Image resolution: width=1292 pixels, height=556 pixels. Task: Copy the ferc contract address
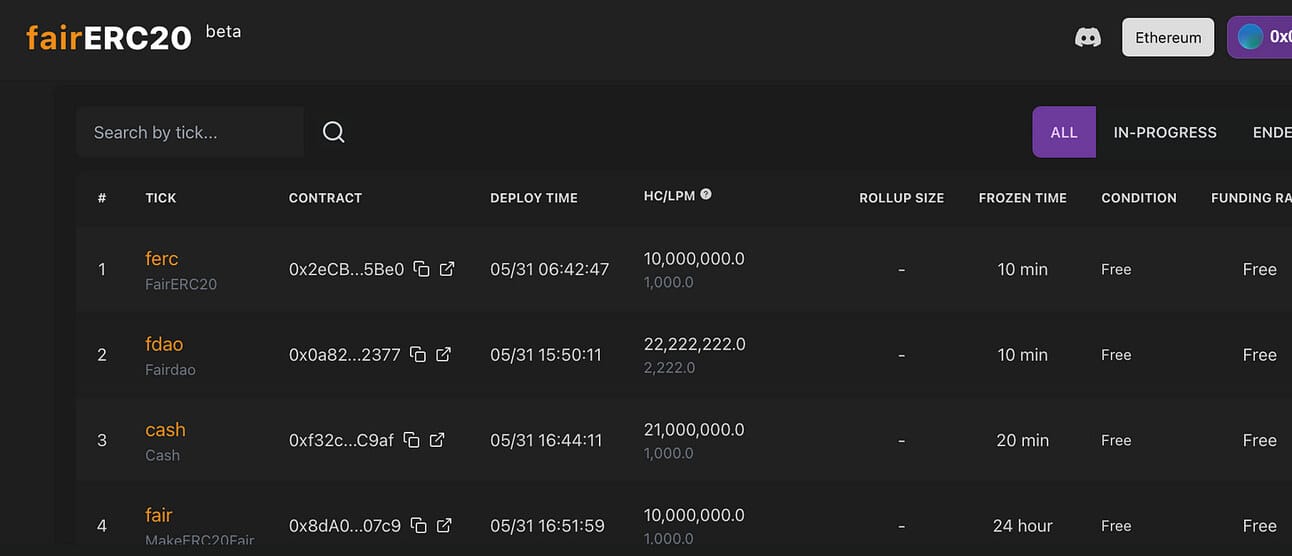click(x=422, y=269)
